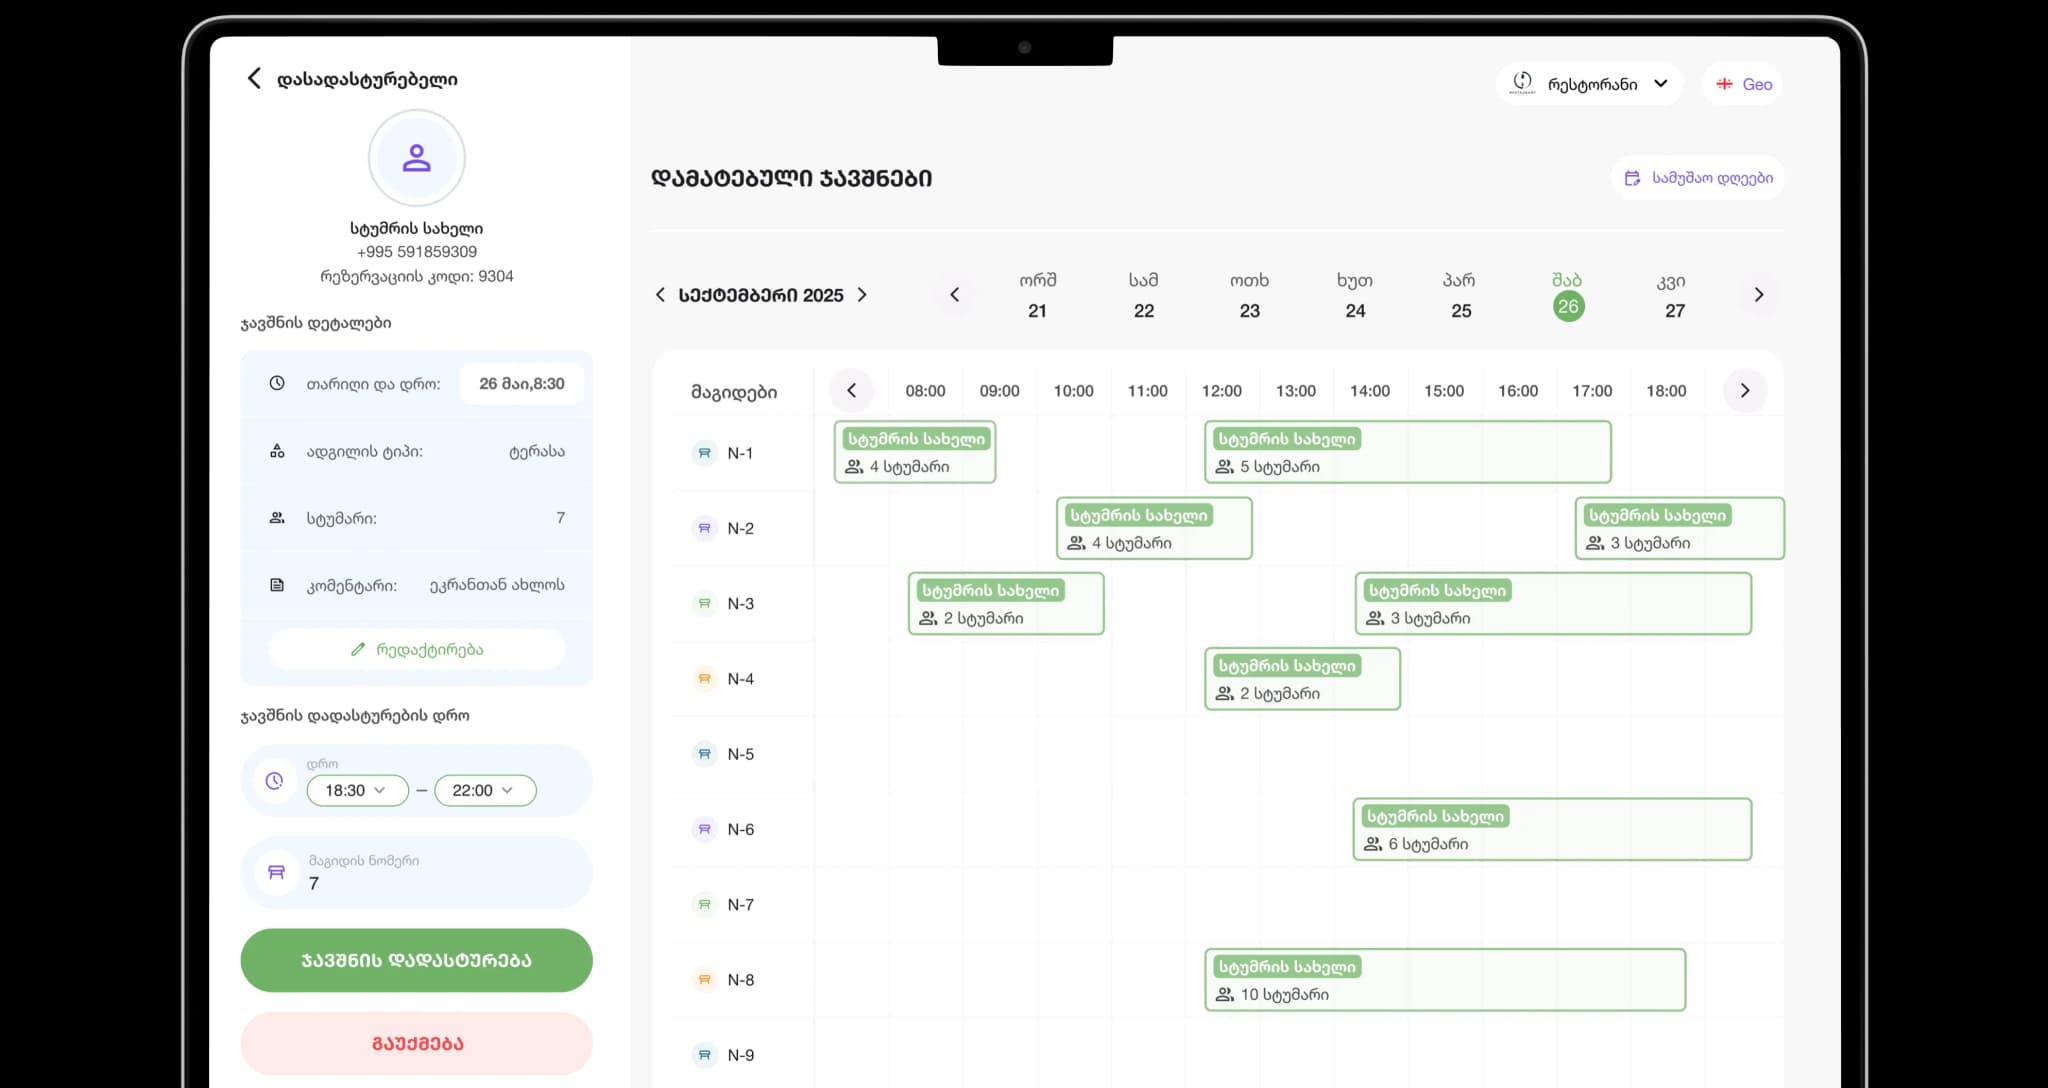2048x1088 pixels.
Task: Click the clock icon in confirmation time
Action: pyautogui.click(x=274, y=781)
